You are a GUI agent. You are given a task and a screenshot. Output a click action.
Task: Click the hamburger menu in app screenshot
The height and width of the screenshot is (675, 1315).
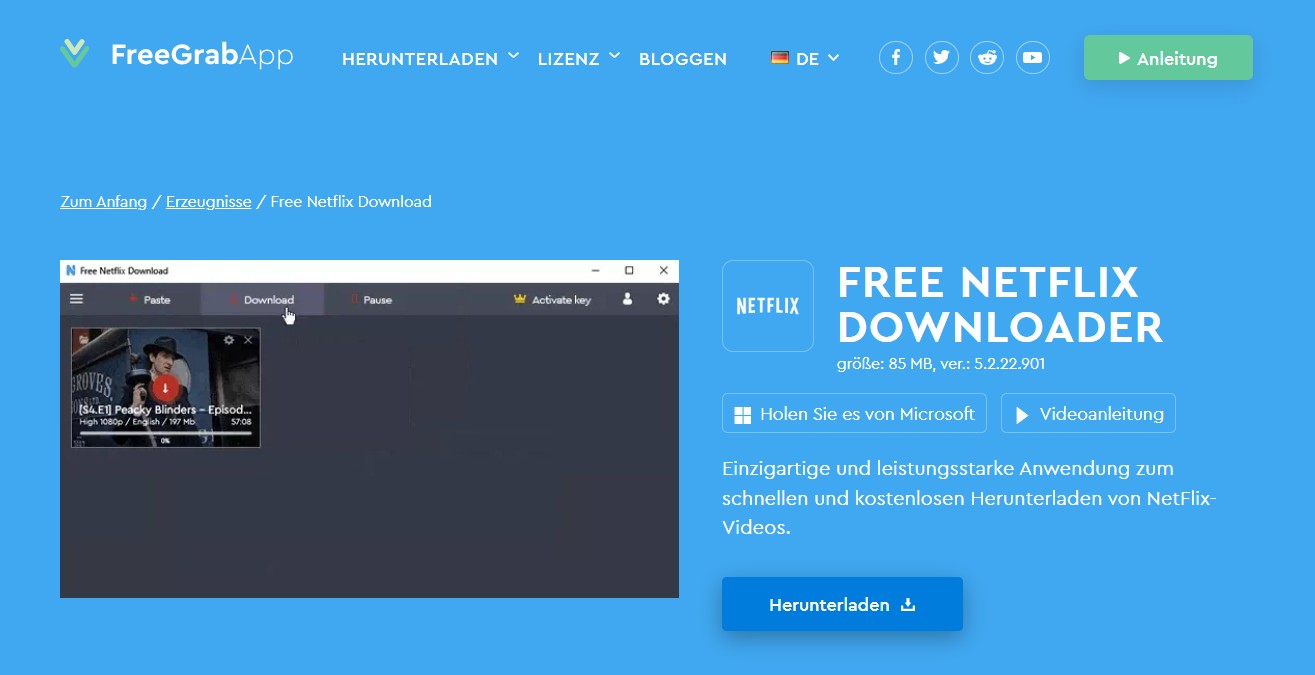pyautogui.click(x=77, y=299)
